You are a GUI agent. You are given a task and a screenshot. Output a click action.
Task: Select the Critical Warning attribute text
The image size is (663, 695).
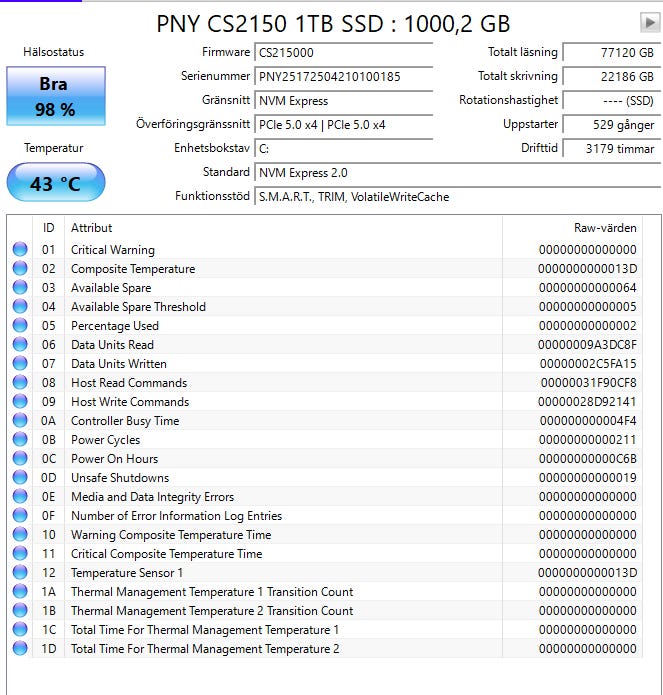[113, 250]
